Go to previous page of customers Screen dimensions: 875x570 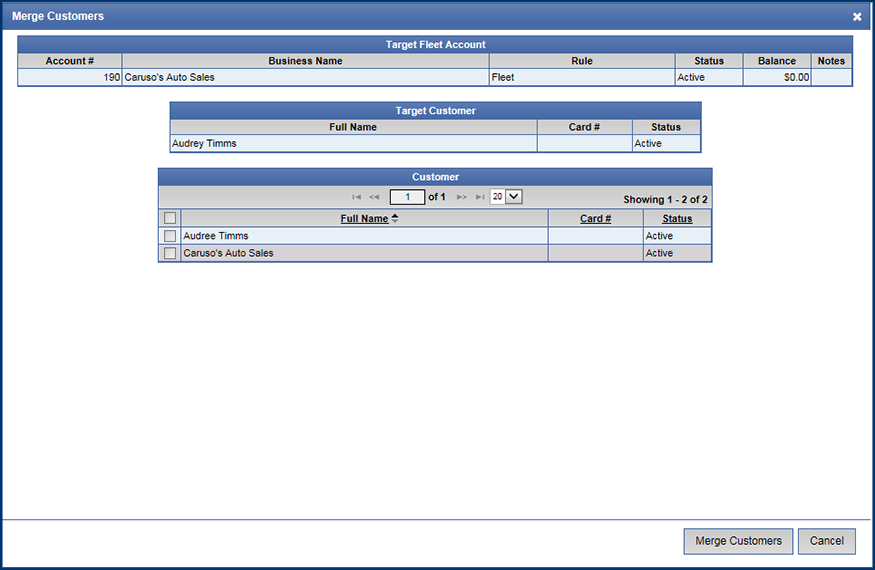click(x=375, y=197)
